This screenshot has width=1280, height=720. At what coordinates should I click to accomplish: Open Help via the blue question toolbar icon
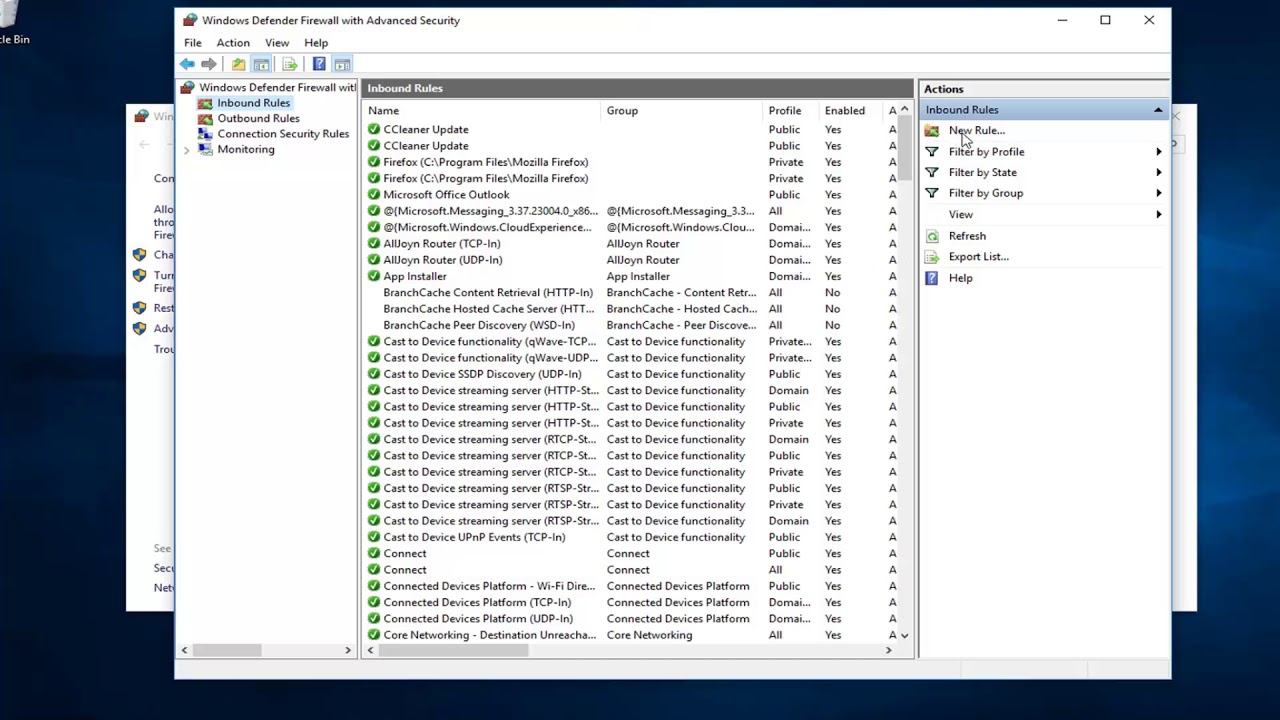tap(319, 64)
